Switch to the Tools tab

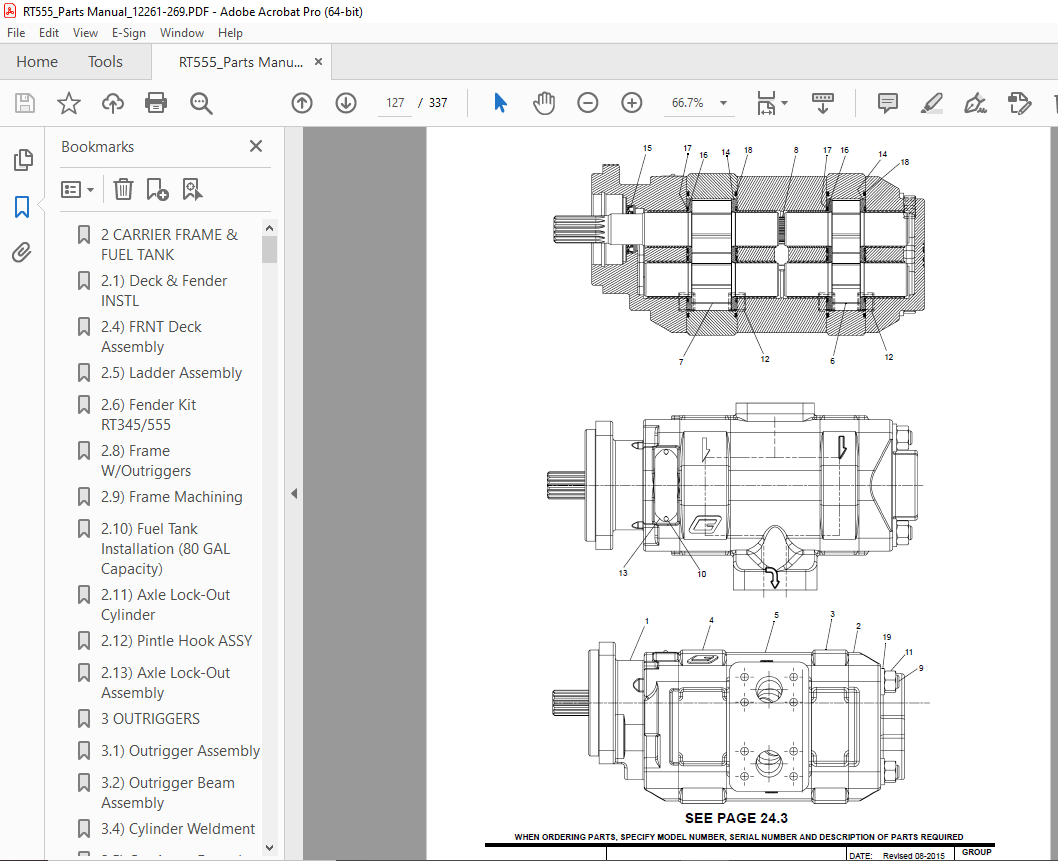point(105,62)
